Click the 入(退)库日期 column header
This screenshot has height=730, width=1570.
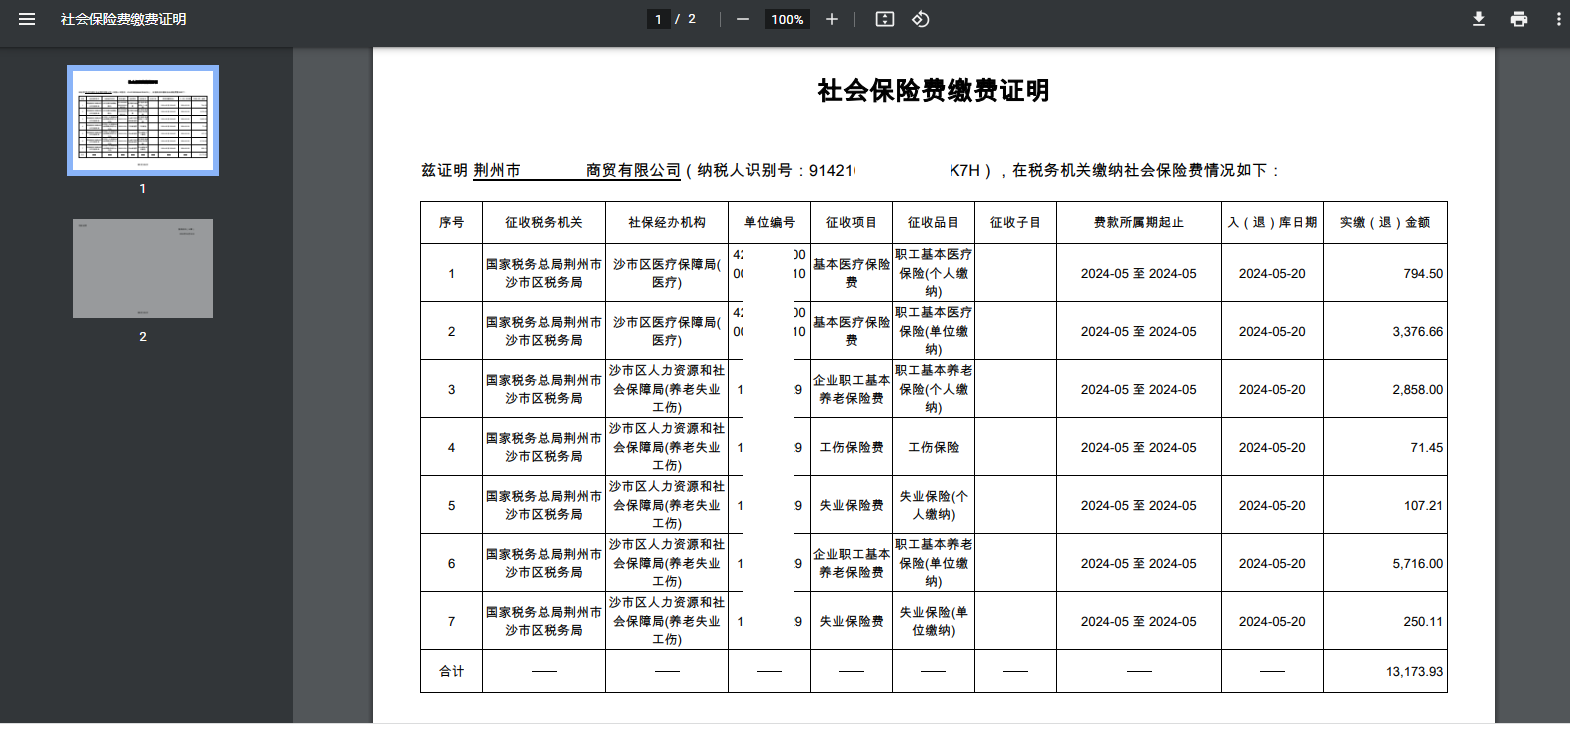(1272, 222)
